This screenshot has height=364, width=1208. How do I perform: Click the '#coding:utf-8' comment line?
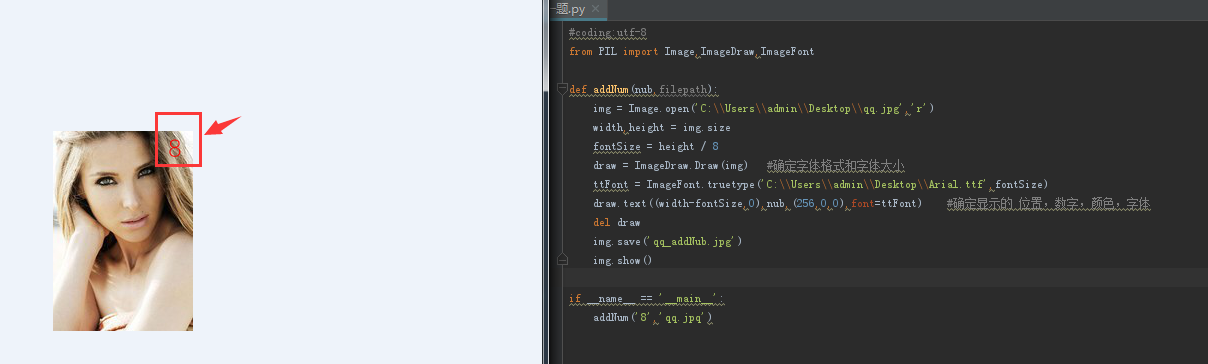click(x=607, y=33)
